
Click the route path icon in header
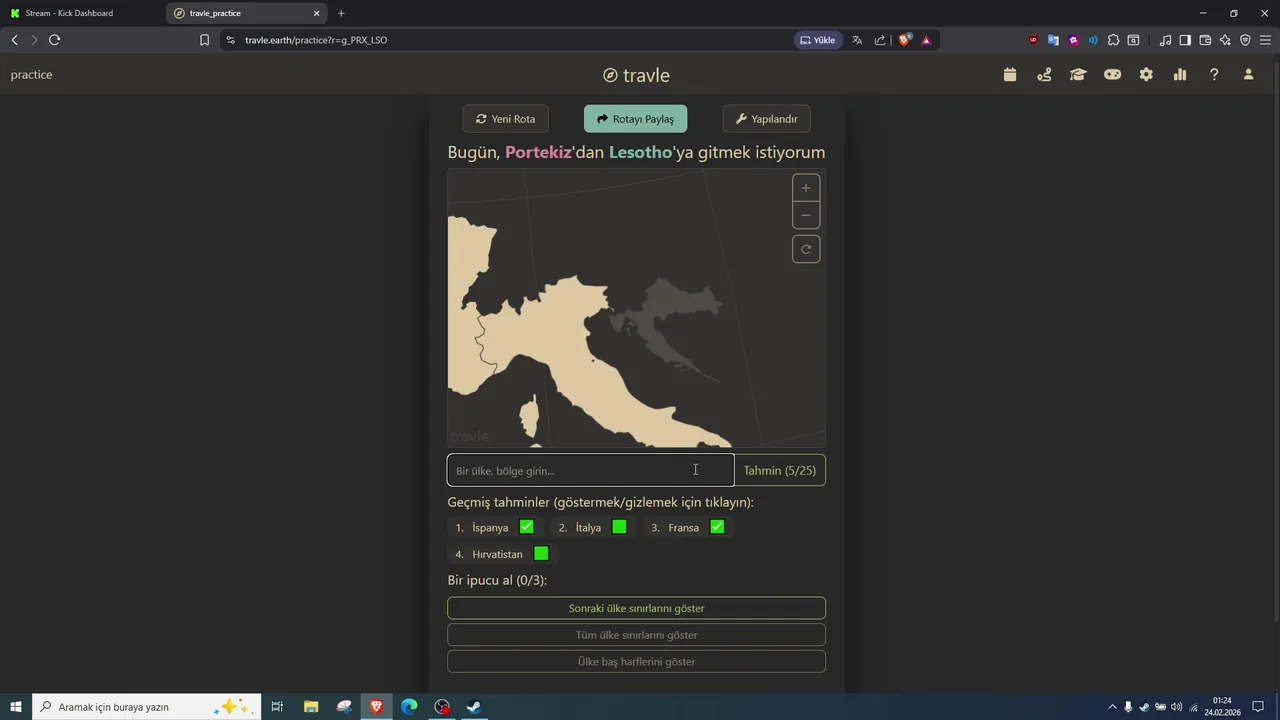coord(1044,75)
